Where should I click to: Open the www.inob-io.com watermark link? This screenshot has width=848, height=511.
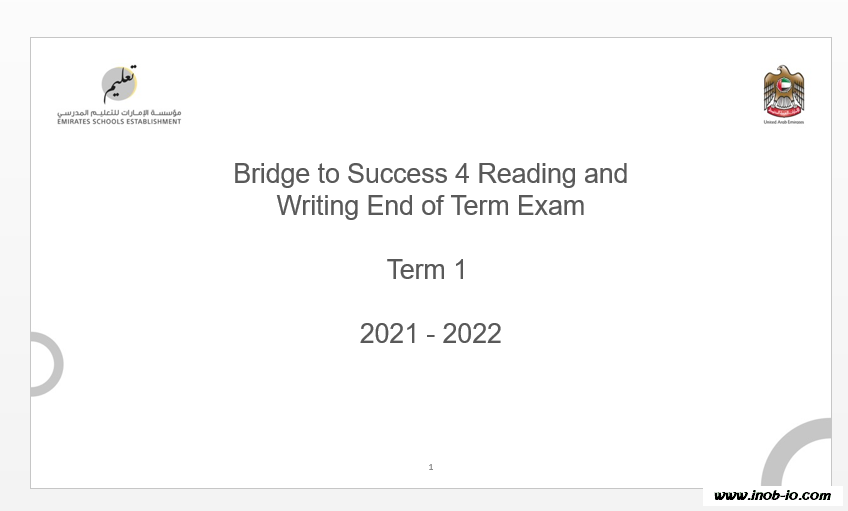[772, 495]
